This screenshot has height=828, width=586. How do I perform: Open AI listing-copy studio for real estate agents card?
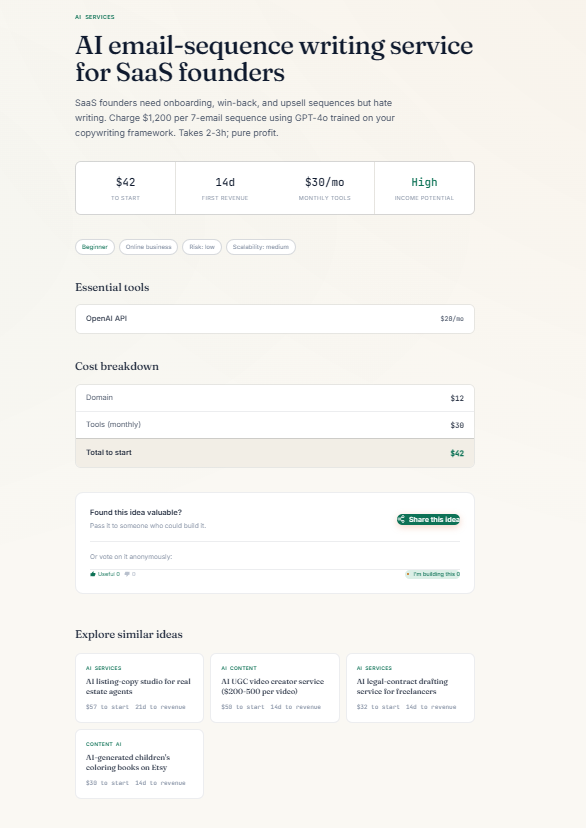[139, 688]
